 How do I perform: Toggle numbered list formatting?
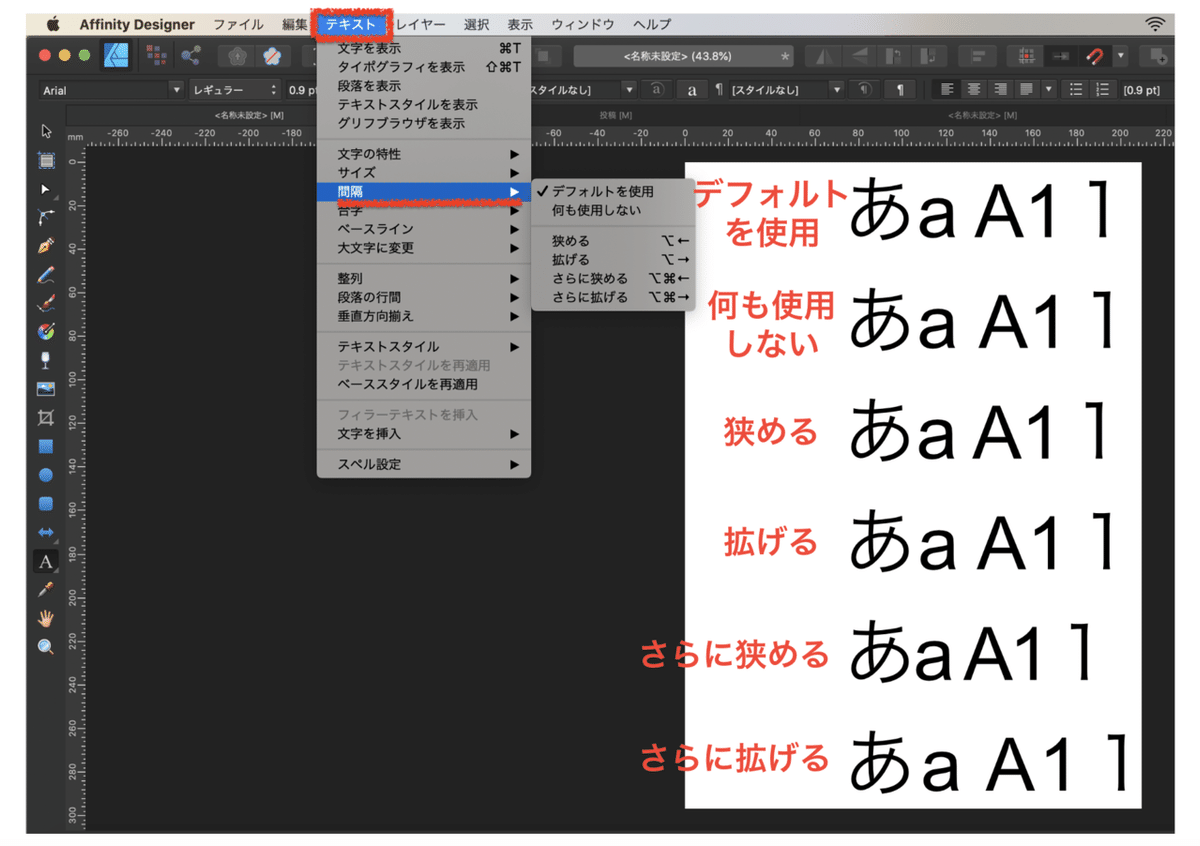[1104, 90]
